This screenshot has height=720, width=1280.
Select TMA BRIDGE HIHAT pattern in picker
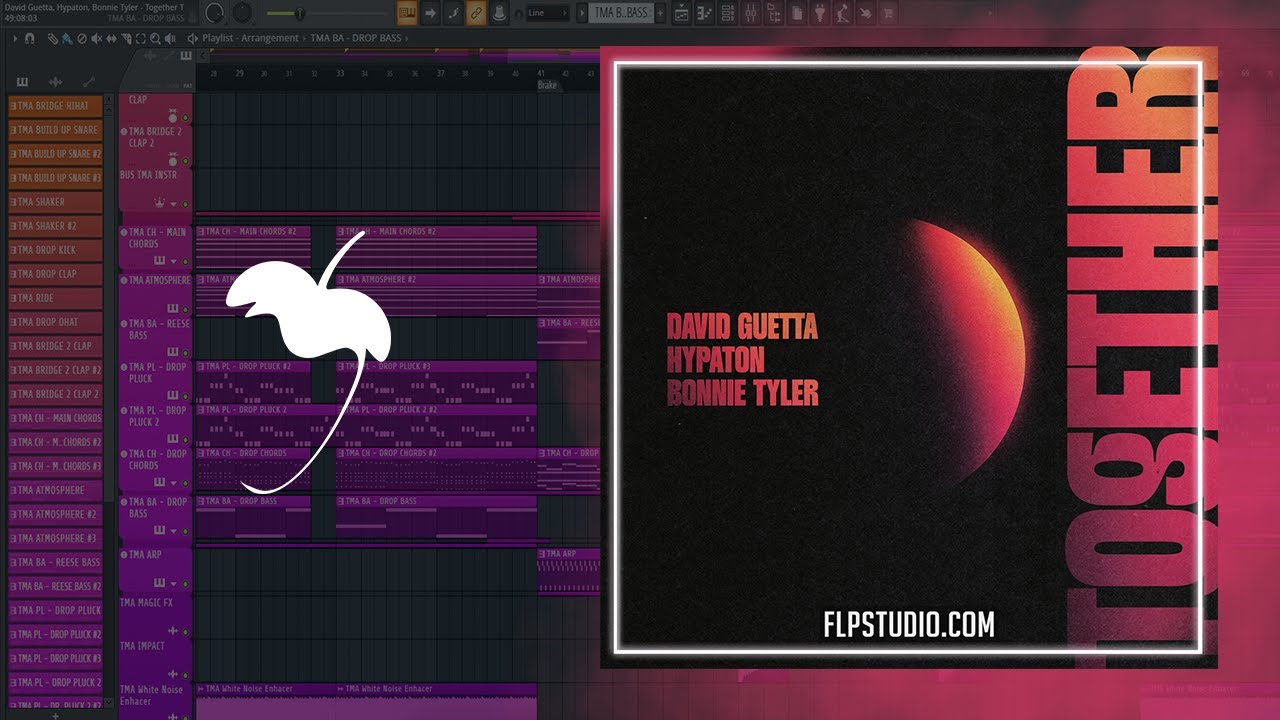pos(56,106)
